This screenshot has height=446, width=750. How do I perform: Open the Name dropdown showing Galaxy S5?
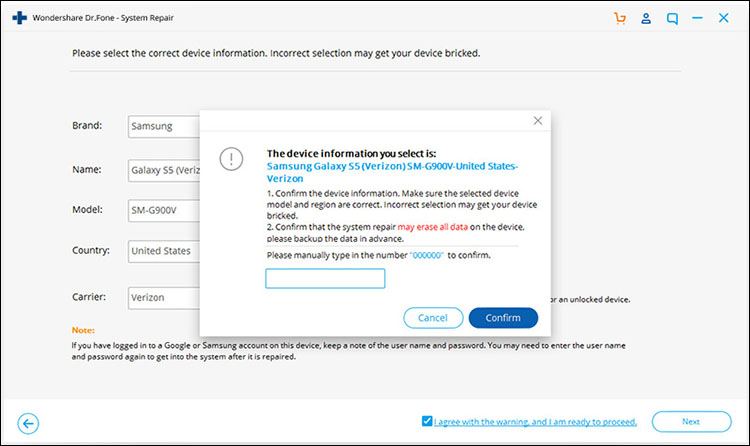[164, 170]
